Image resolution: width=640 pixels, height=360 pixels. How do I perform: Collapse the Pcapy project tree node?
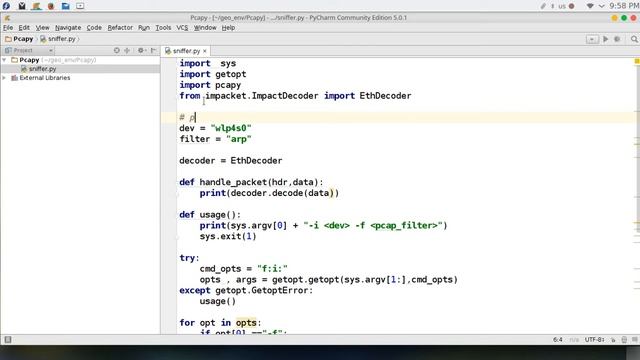pos(4,60)
